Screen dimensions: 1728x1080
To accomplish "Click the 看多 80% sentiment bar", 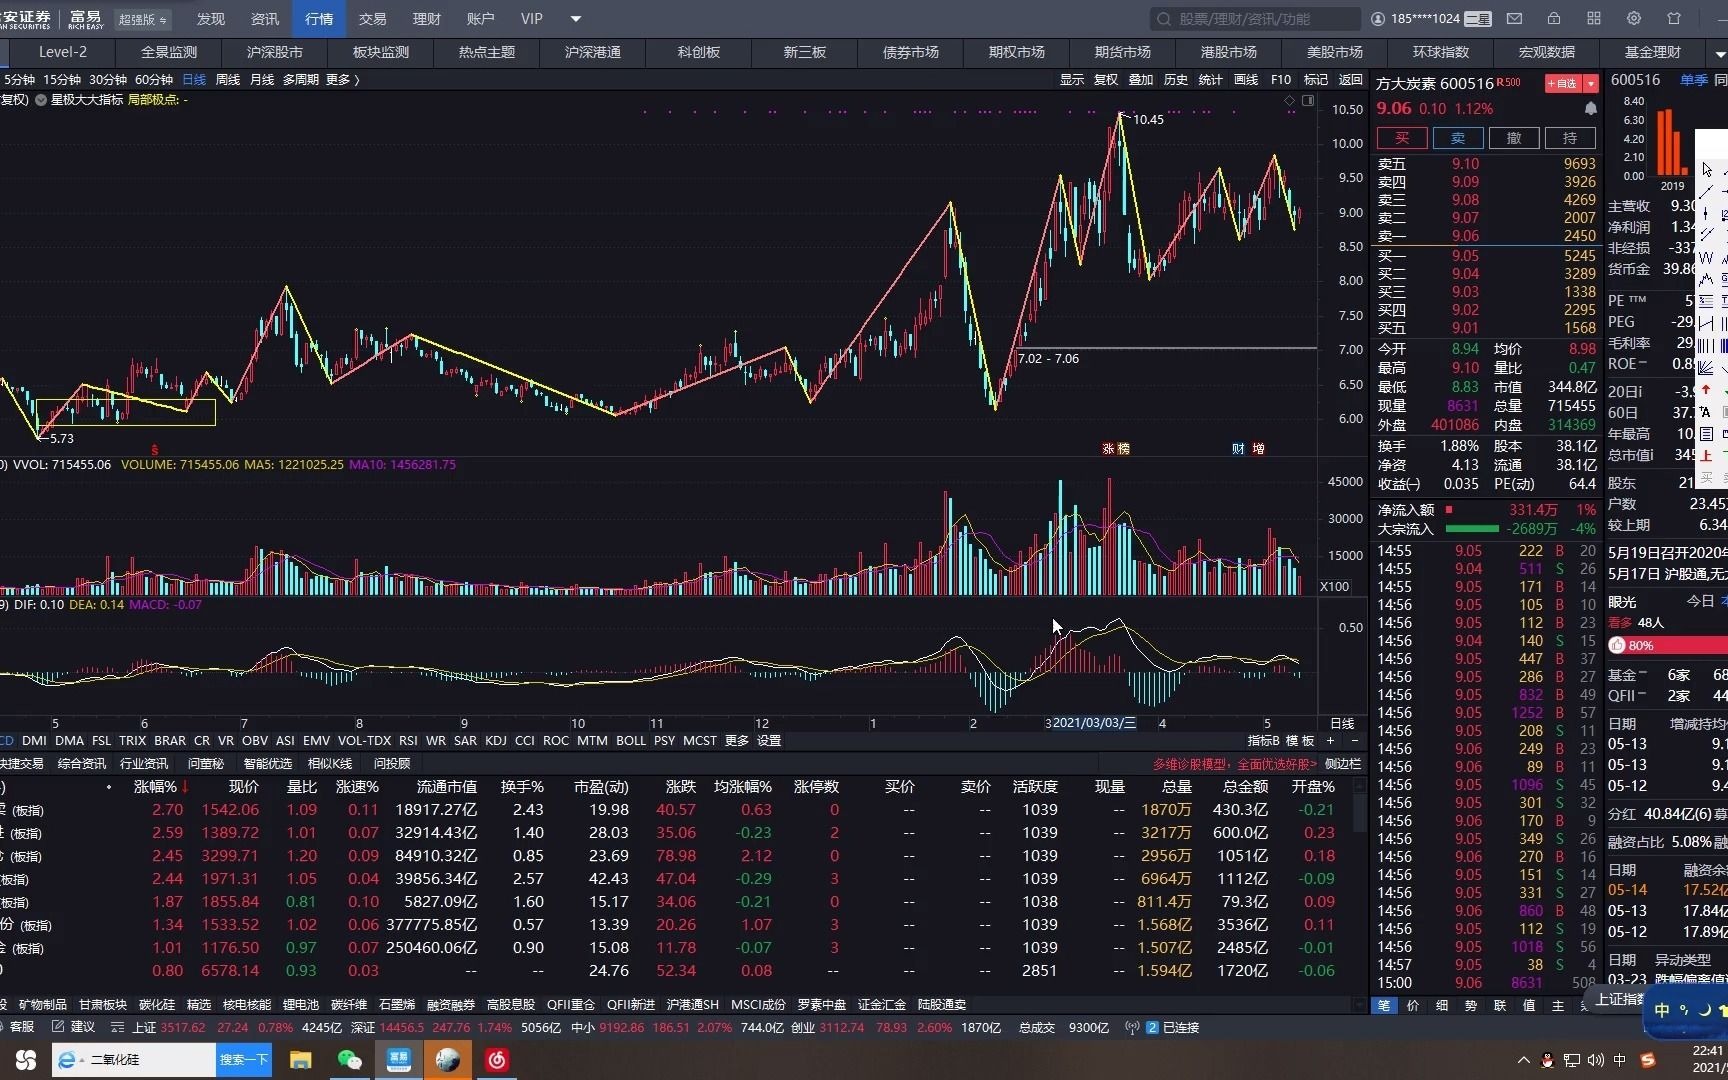I will pyautogui.click(x=1668, y=645).
